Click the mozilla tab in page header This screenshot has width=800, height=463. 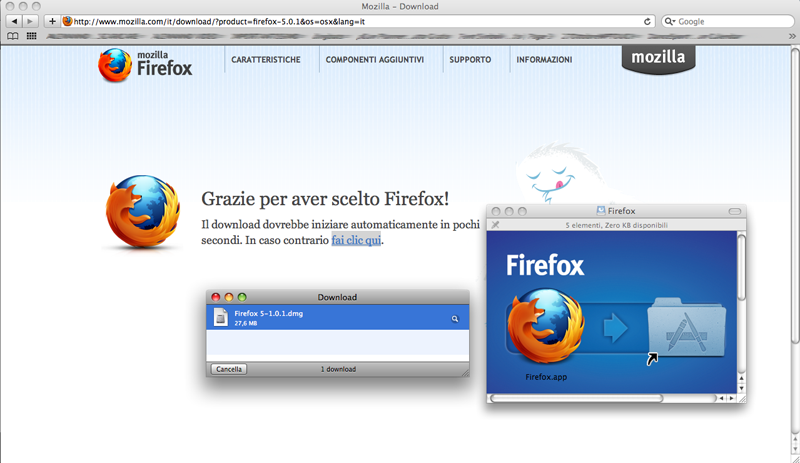(x=659, y=58)
